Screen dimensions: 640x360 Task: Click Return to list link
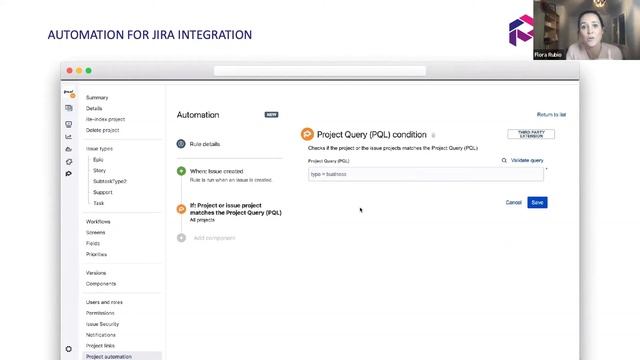(x=551, y=115)
